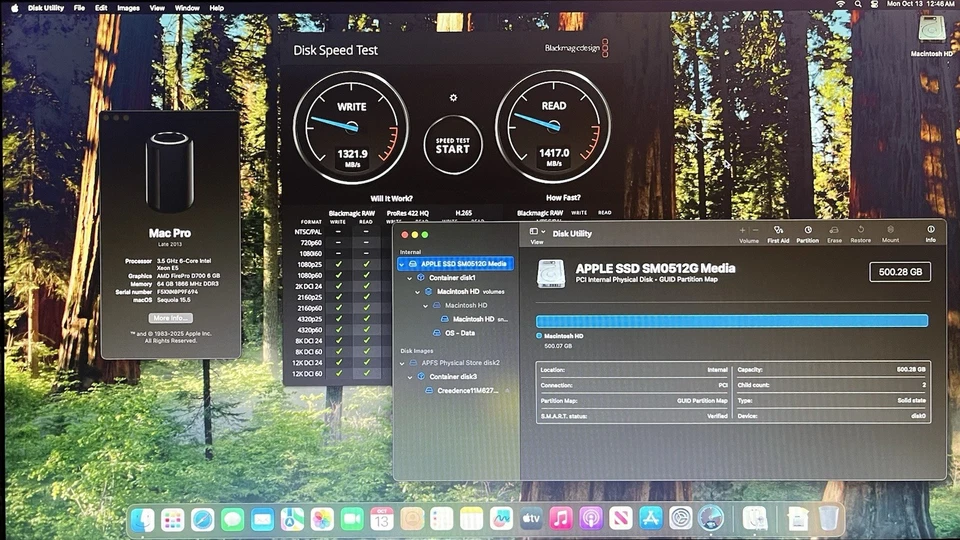Click the Macintosh HD legend label
960x540 pixels.
563,336
